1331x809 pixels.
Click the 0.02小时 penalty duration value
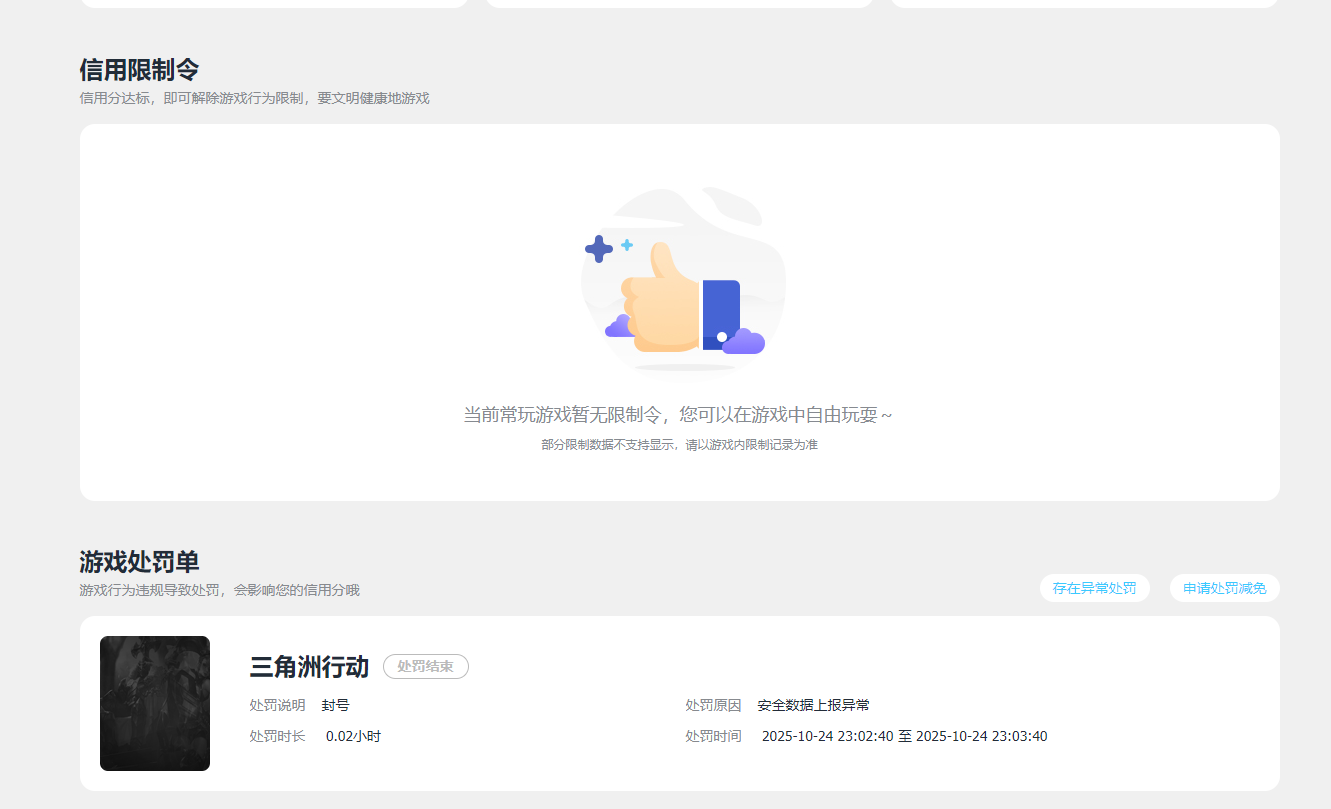(x=353, y=735)
